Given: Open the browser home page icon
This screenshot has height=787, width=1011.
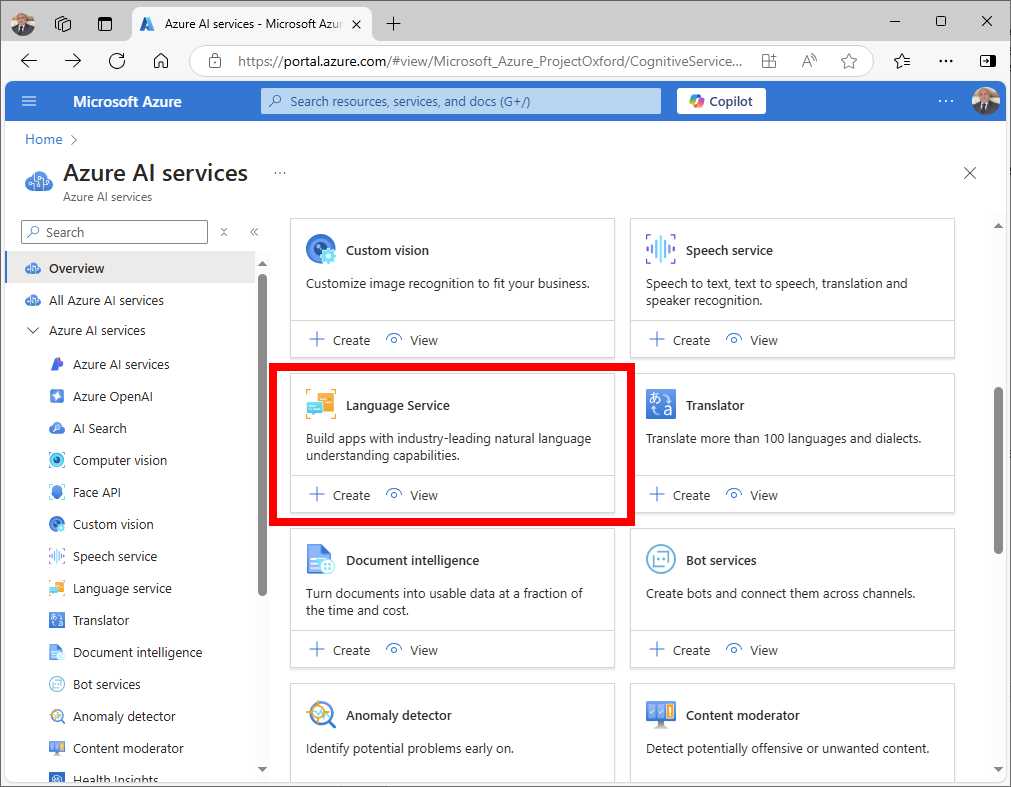Looking at the screenshot, I should (x=161, y=61).
